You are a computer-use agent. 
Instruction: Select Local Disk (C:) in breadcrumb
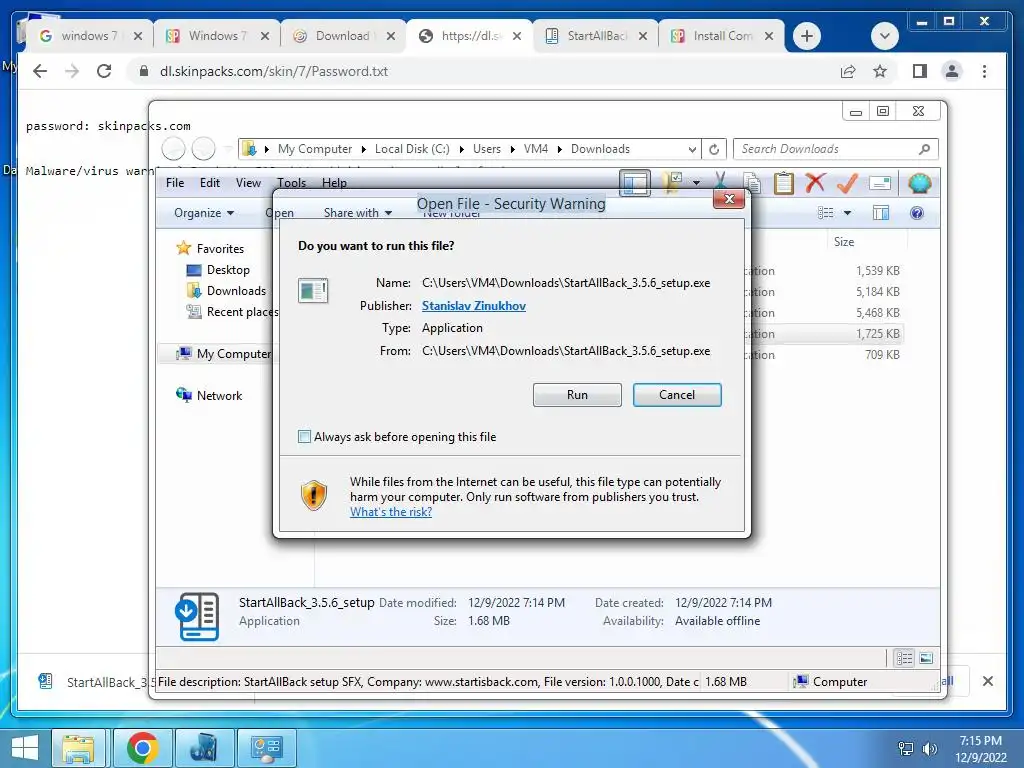click(412, 149)
